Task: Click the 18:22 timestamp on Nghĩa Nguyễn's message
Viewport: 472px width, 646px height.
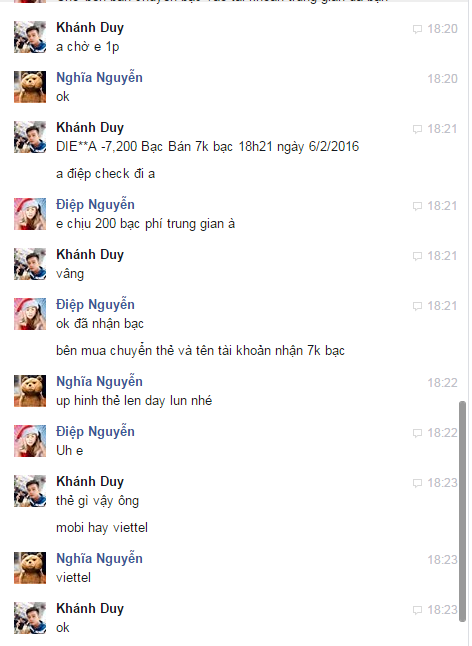Action: click(x=442, y=383)
